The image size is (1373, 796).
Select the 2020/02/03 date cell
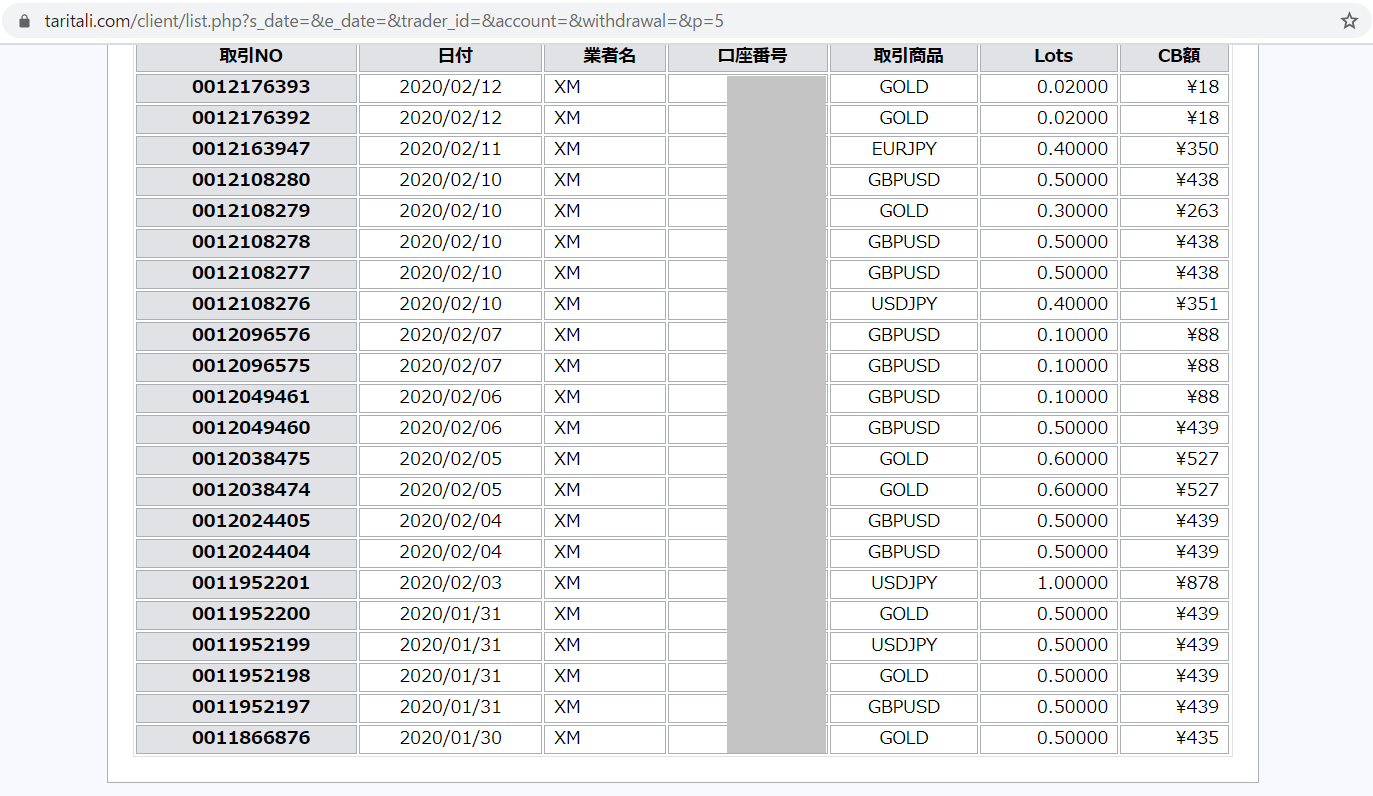pyautogui.click(x=450, y=583)
